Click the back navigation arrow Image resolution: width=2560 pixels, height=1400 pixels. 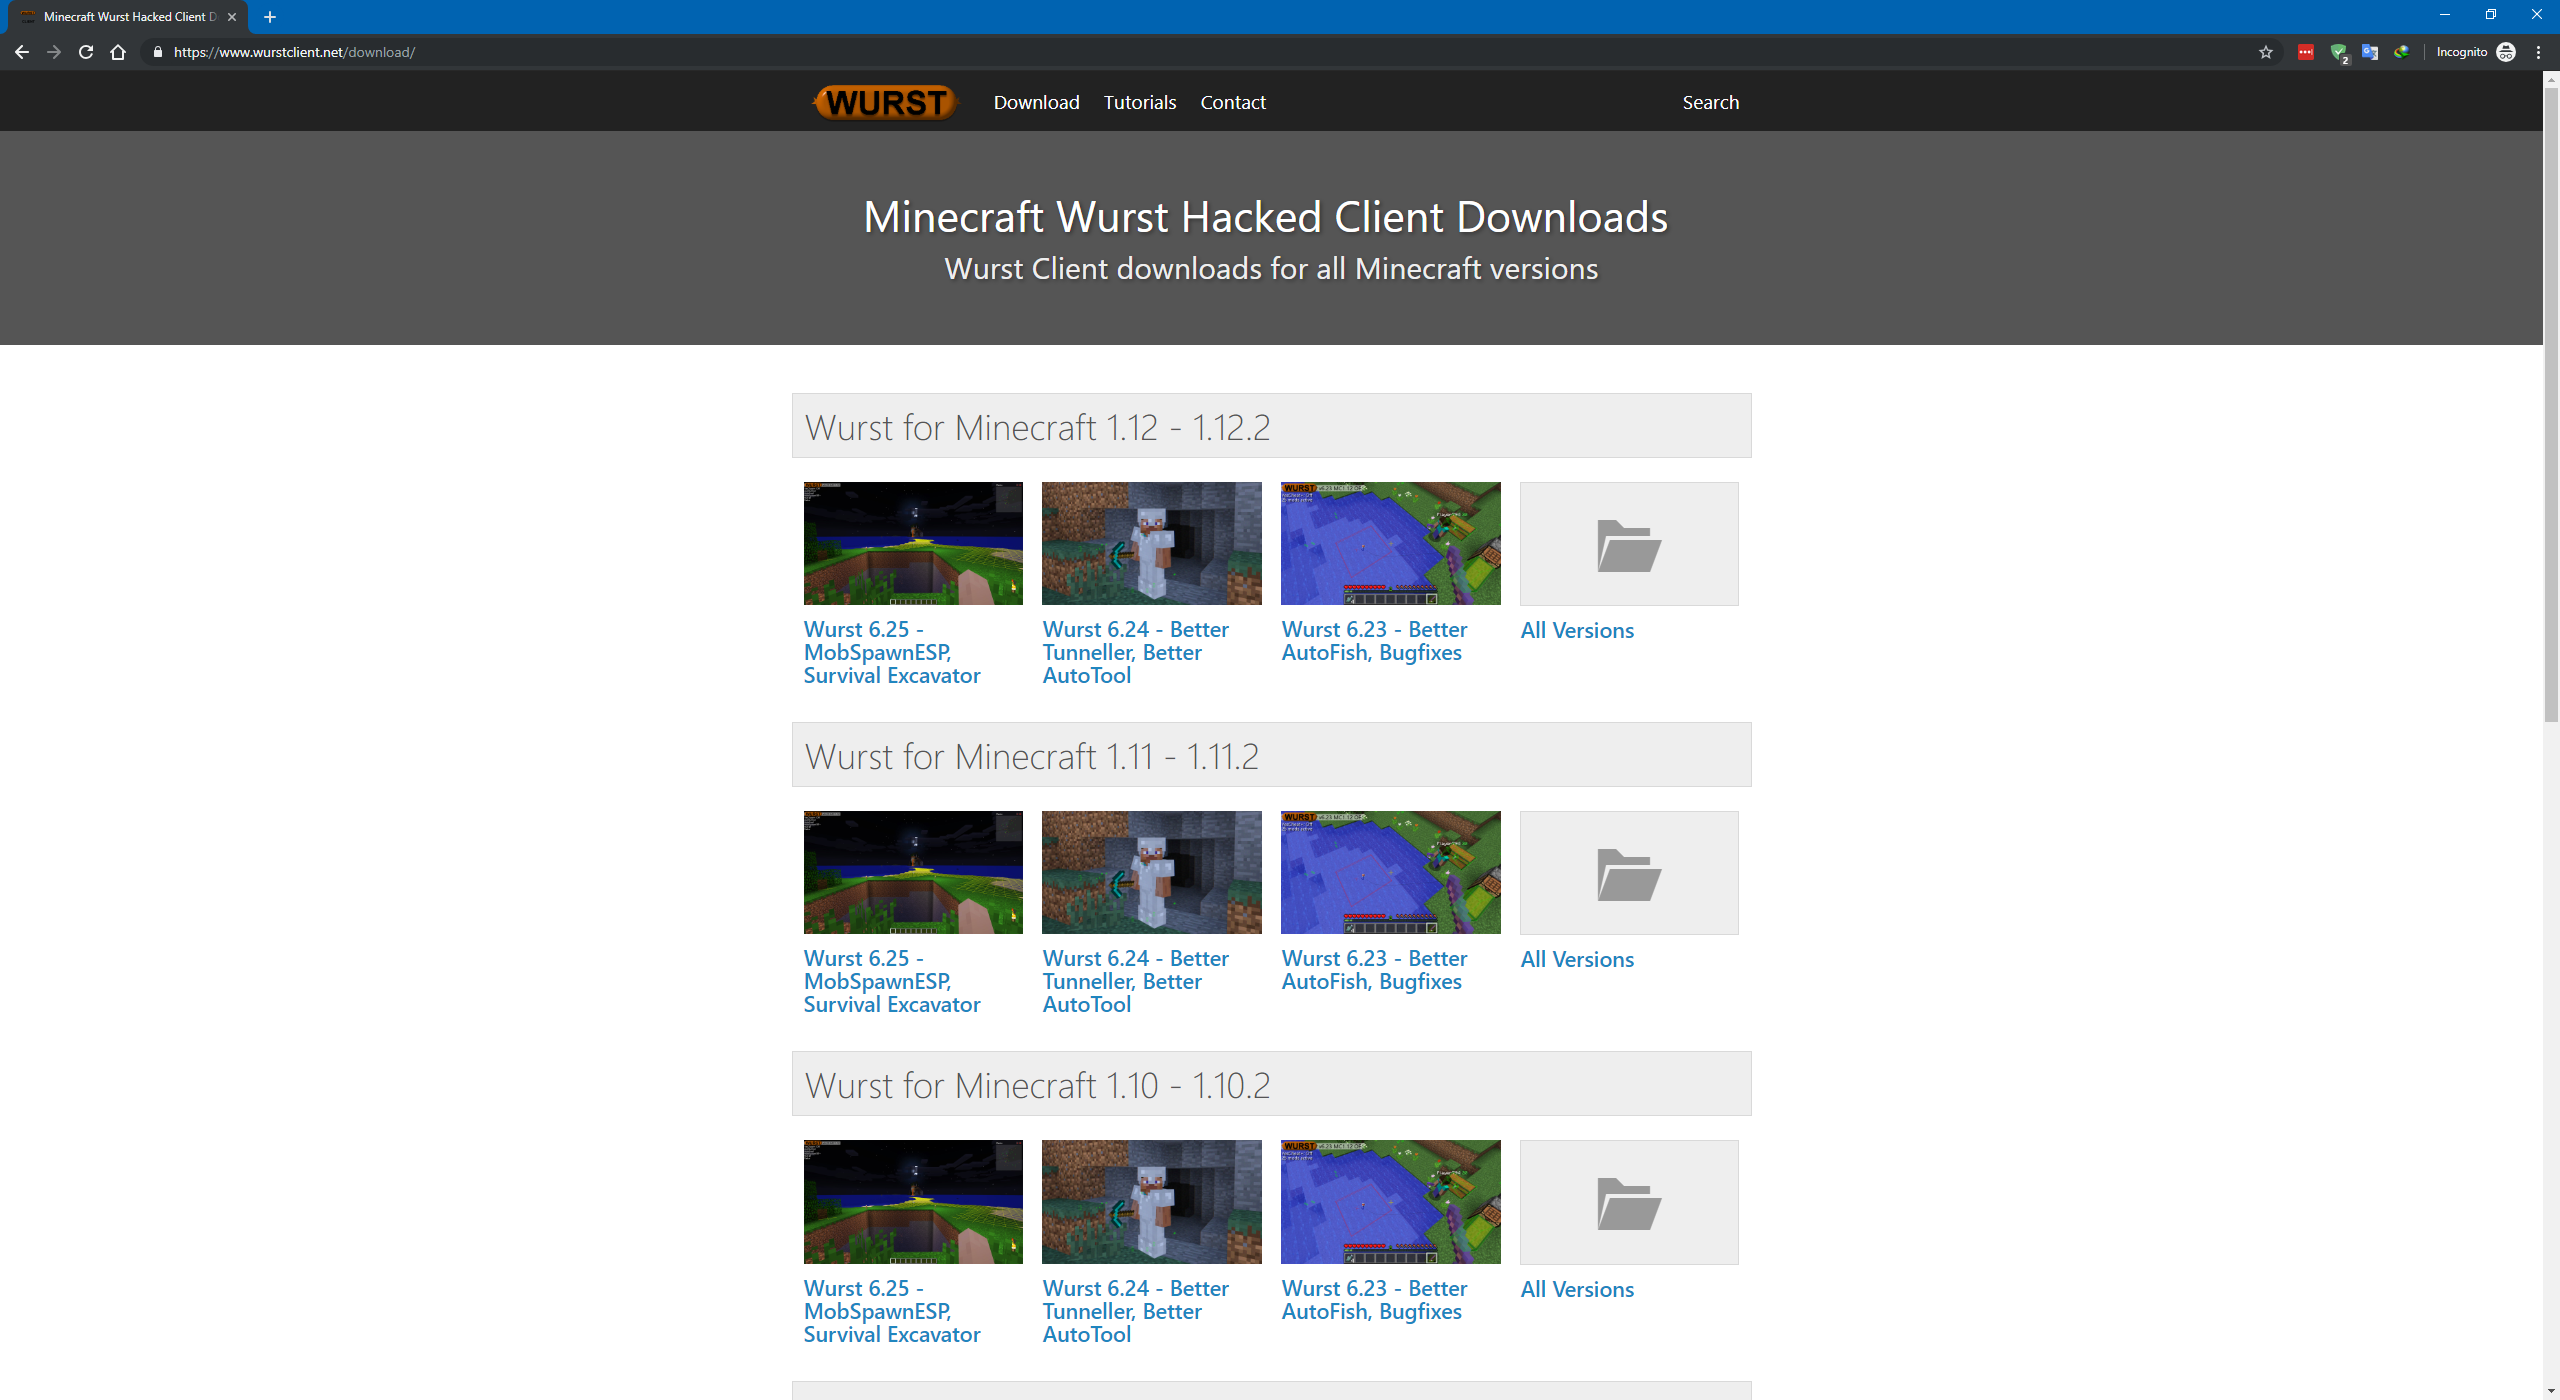click(x=22, y=52)
